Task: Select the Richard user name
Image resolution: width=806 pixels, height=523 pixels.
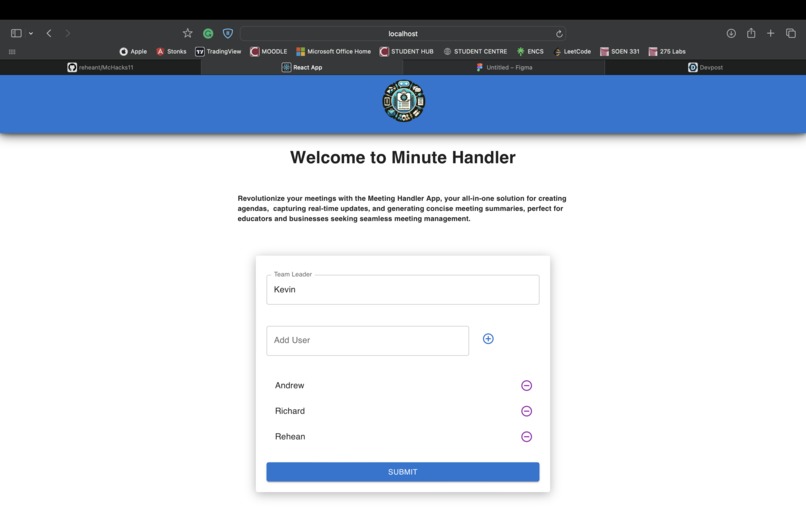Action: tap(290, 411)
